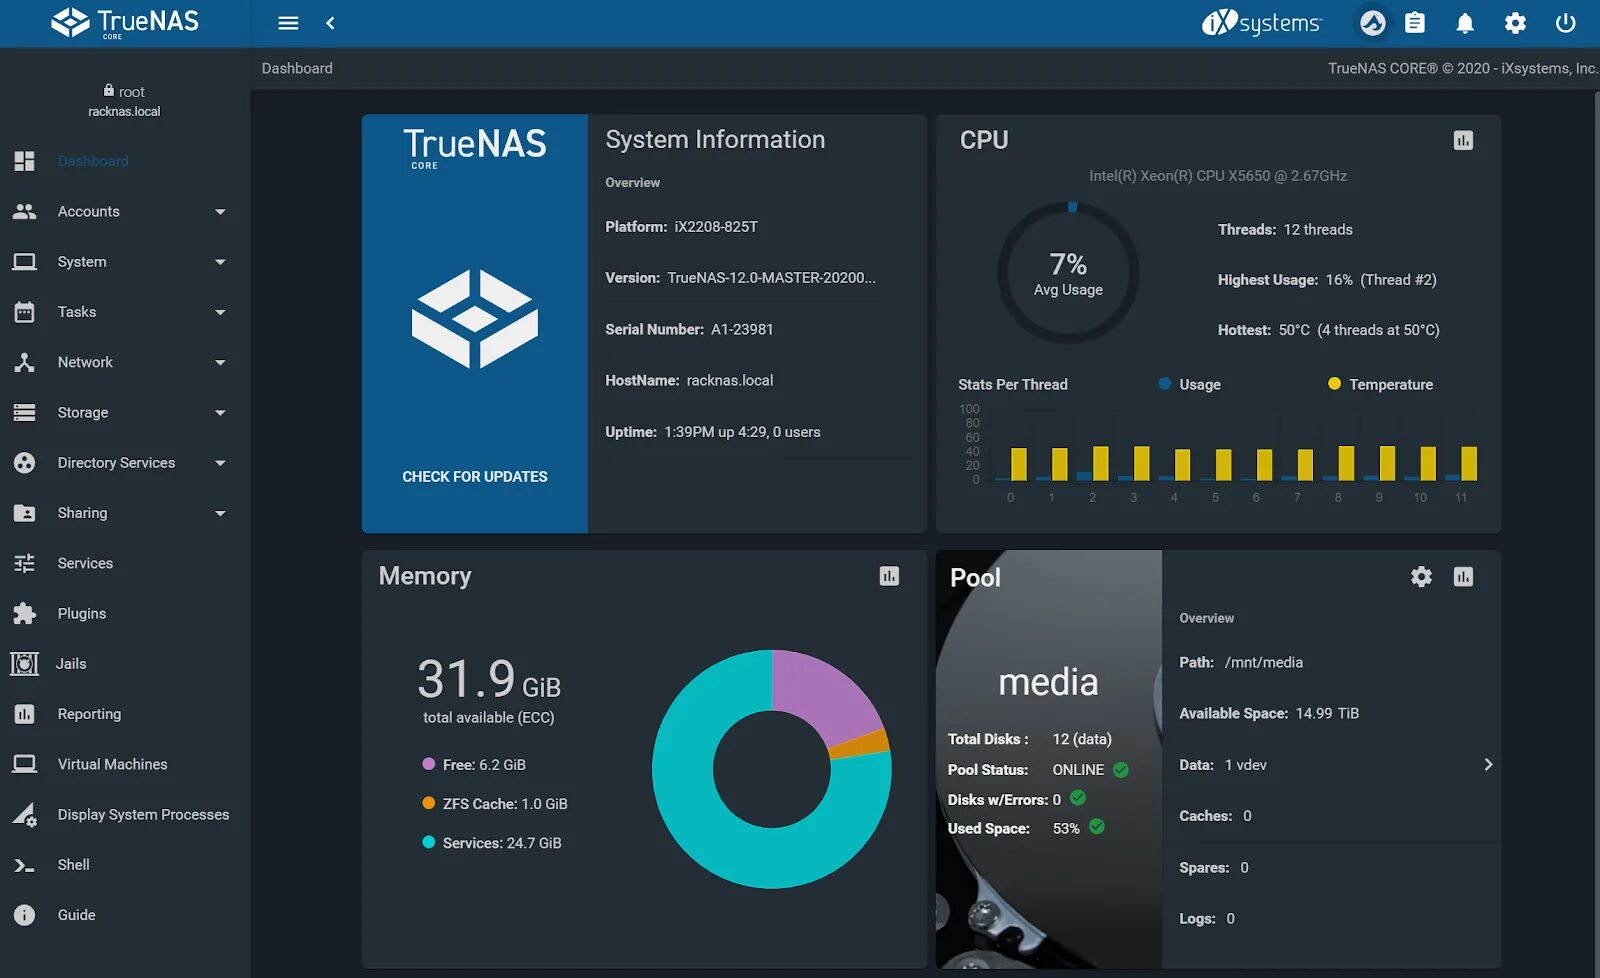Viewport: 1600px width, 978px height.
Task: Open the task manager clipboard icon
Action: click(1415, 23)
